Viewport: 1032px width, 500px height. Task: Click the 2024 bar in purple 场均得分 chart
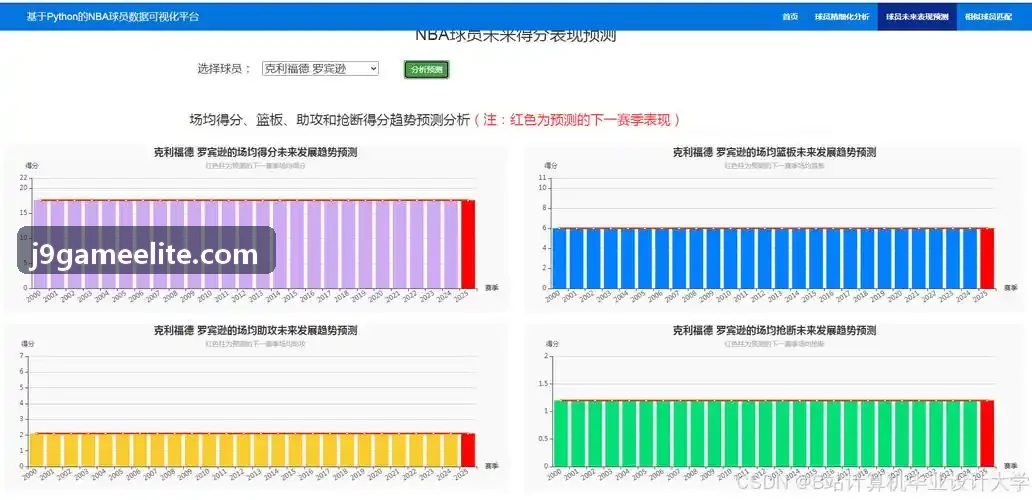tap(450, 244)
